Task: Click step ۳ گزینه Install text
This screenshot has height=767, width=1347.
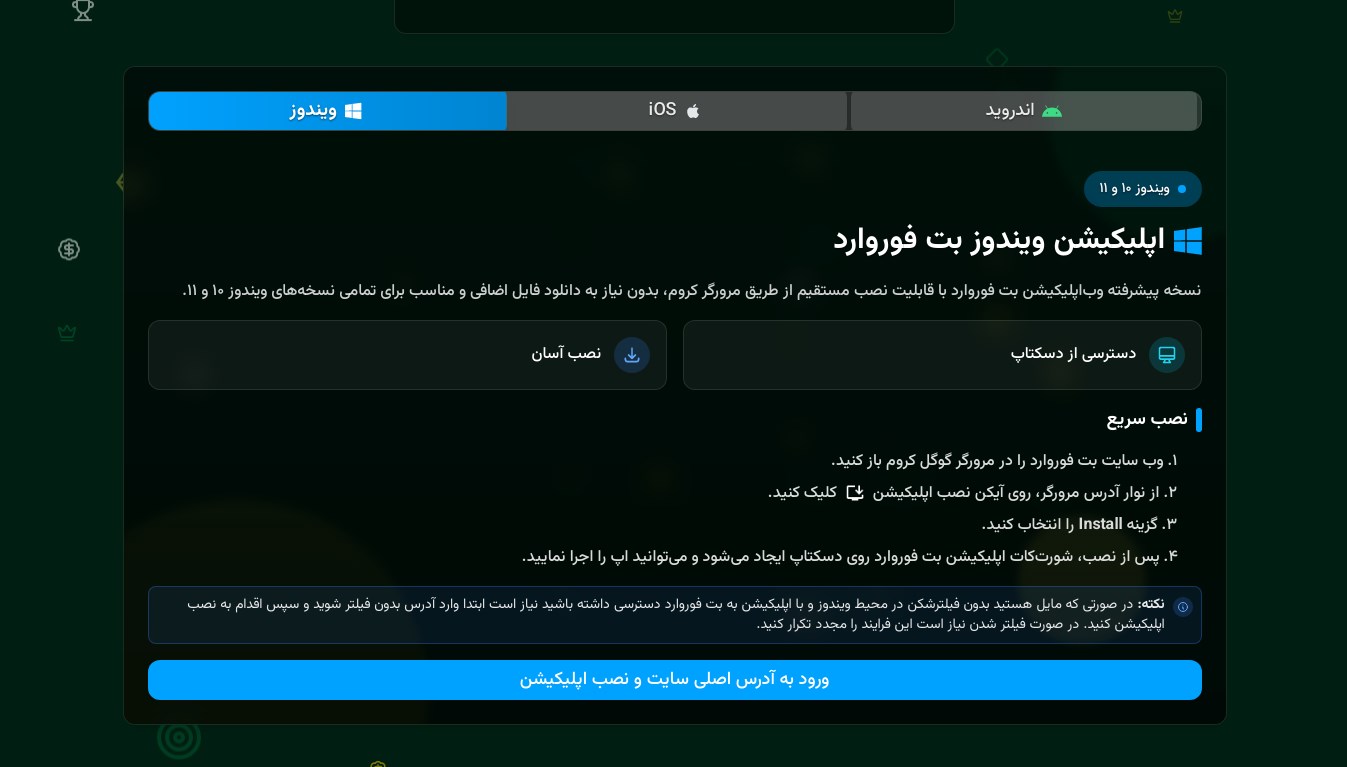Action: click(x=1080, y=524)
